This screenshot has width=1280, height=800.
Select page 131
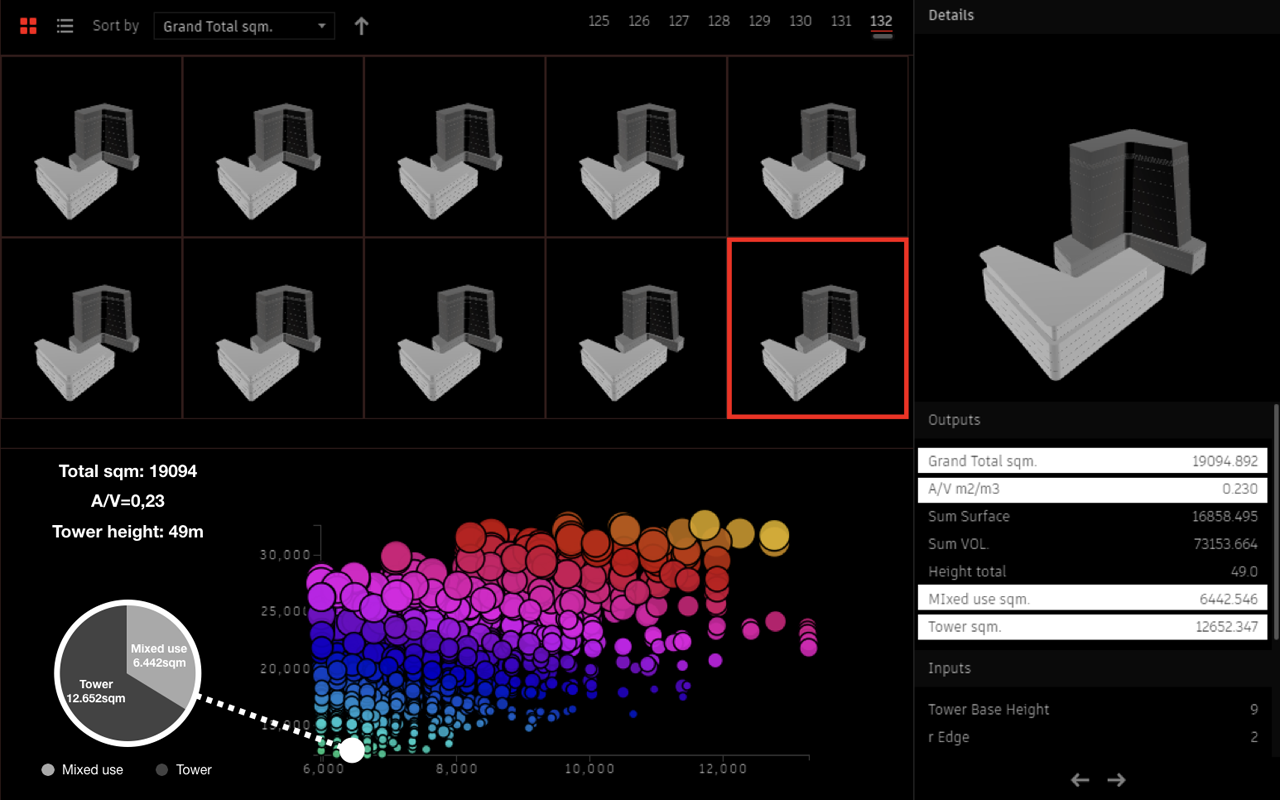841,21
